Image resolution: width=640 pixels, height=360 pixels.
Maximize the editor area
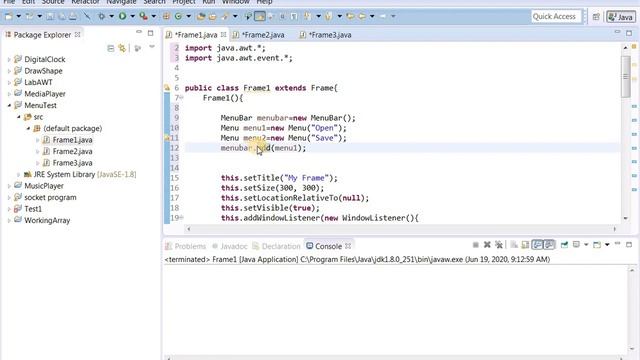click(x=629, y=33)
